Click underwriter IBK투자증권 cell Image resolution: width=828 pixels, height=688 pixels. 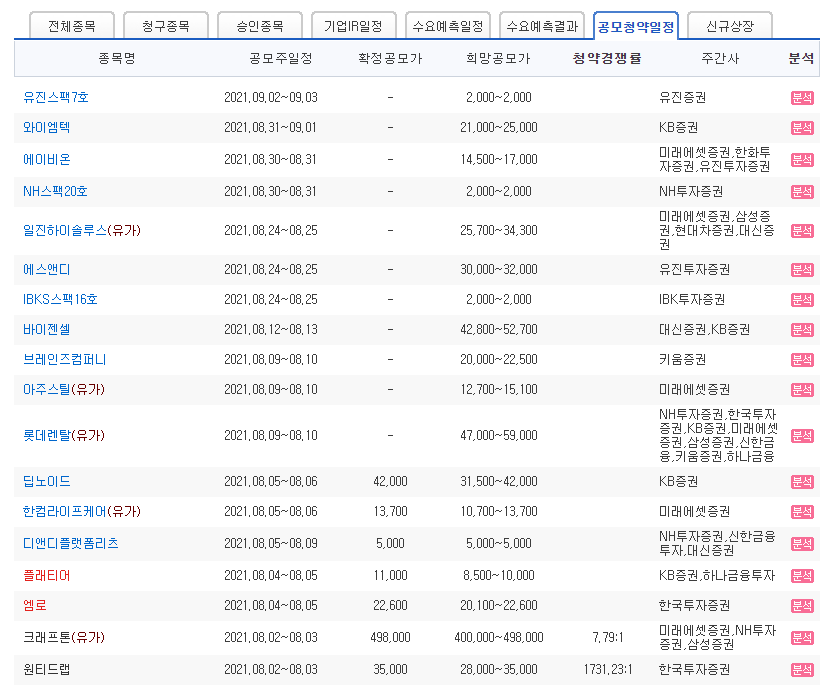pyautogui.click(x=692, y=299)
